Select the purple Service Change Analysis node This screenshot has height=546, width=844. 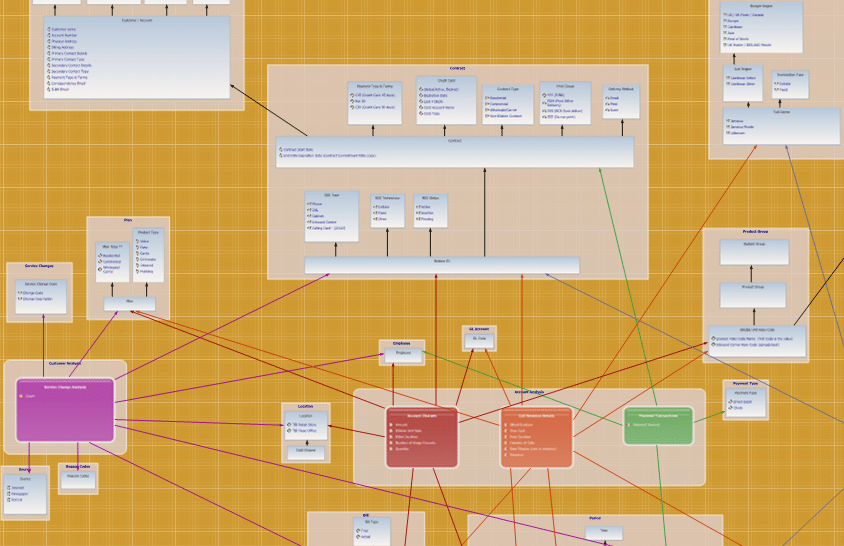pos(65,410)
